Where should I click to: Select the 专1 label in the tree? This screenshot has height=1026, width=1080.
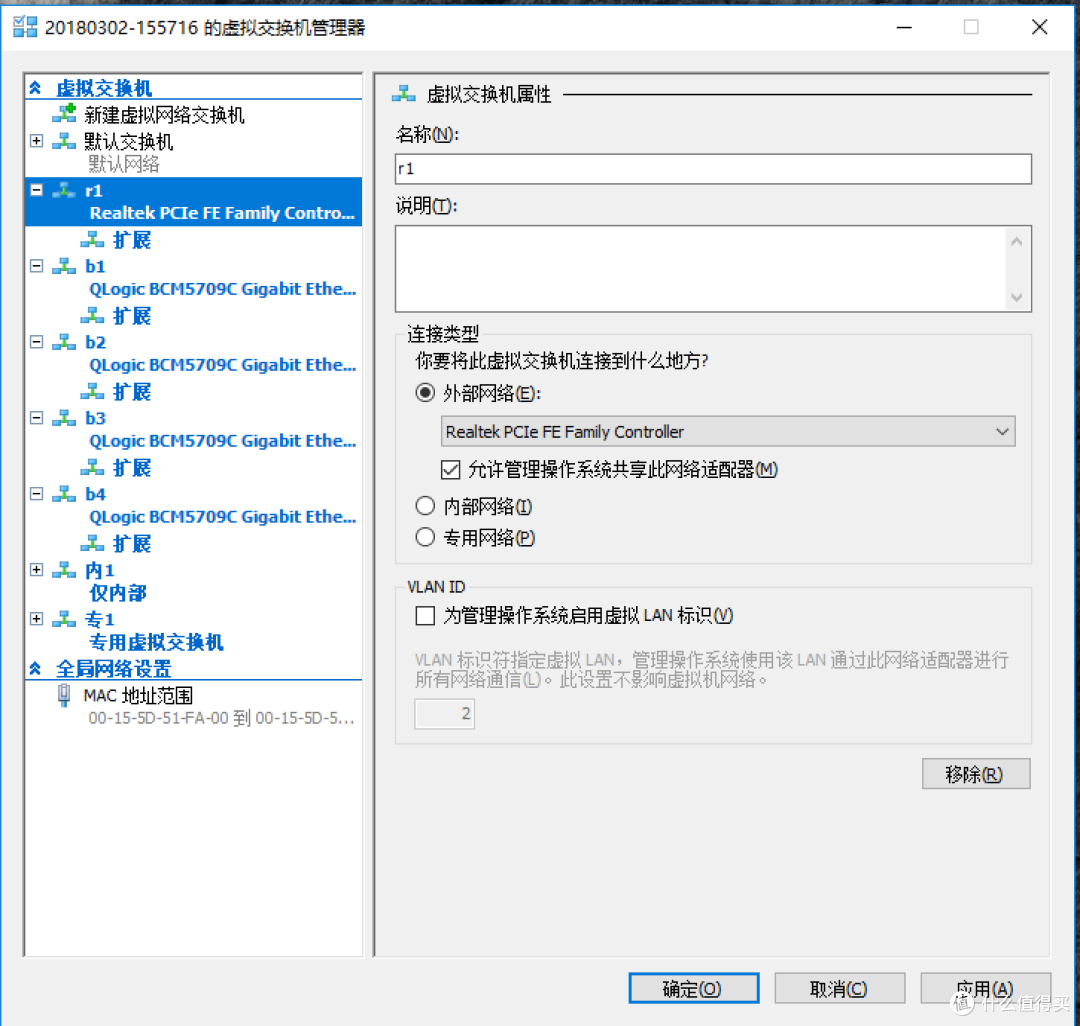click(x=100, y=619)
